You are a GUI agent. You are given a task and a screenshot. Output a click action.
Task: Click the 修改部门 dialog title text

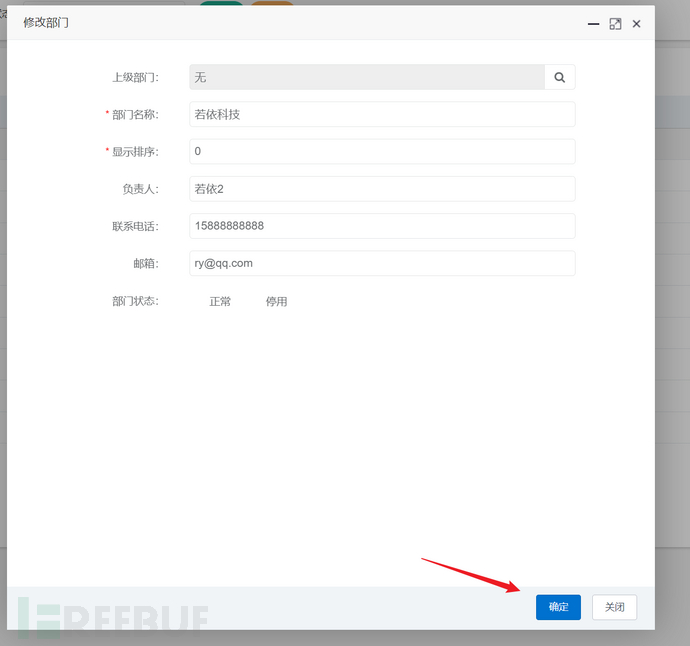[x=46, y=22]
